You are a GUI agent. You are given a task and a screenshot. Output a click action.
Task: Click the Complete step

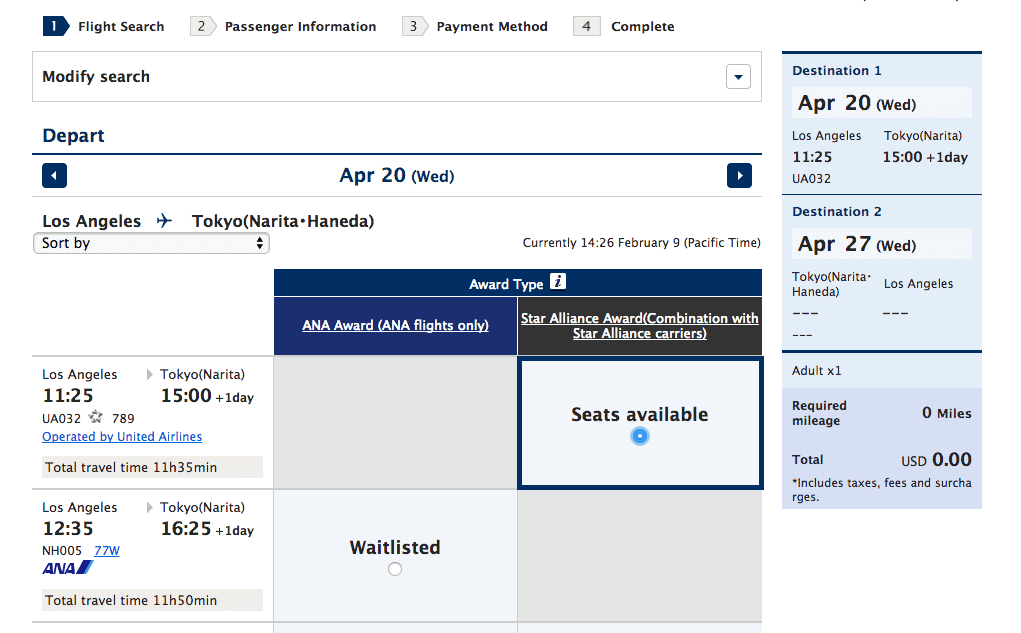point(643,27)
